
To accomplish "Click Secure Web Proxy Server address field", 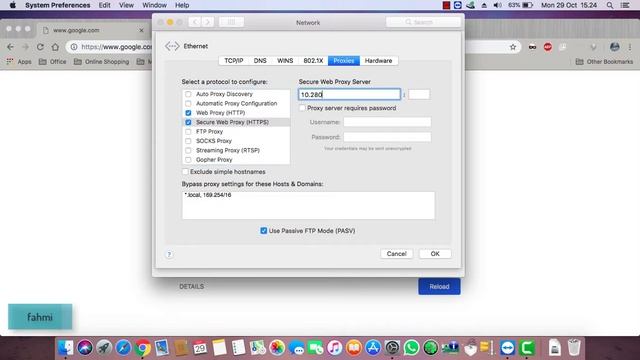I will 349,95.
